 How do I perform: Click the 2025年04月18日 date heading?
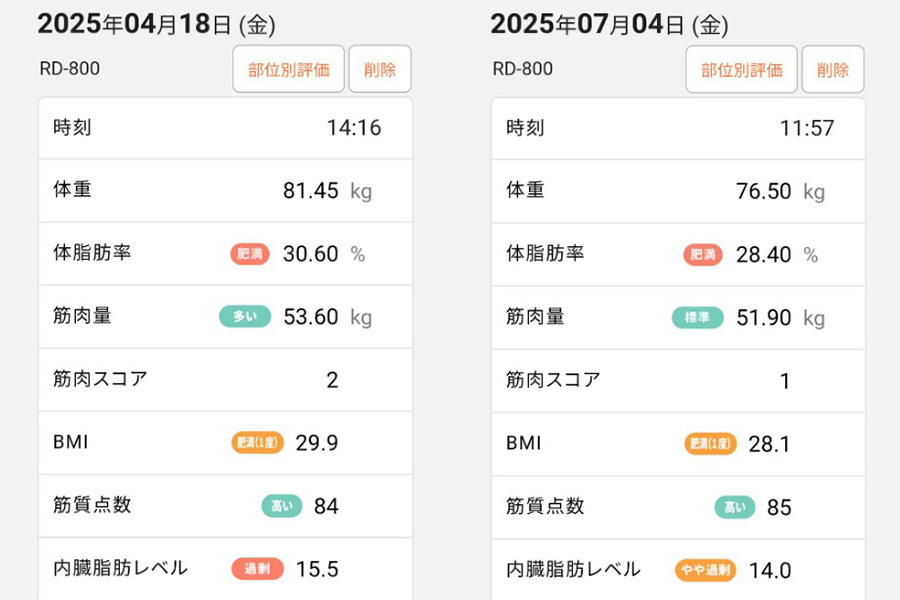(x=156, y=25)
